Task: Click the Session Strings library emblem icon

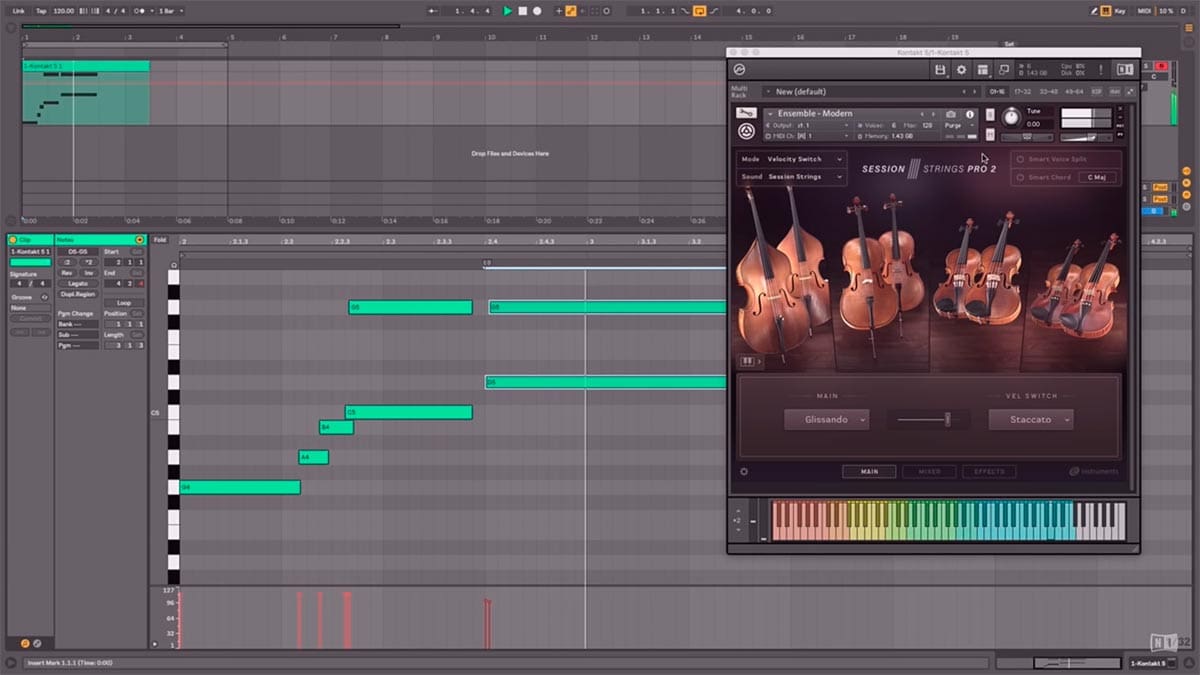Action: [x=746, y=131]
